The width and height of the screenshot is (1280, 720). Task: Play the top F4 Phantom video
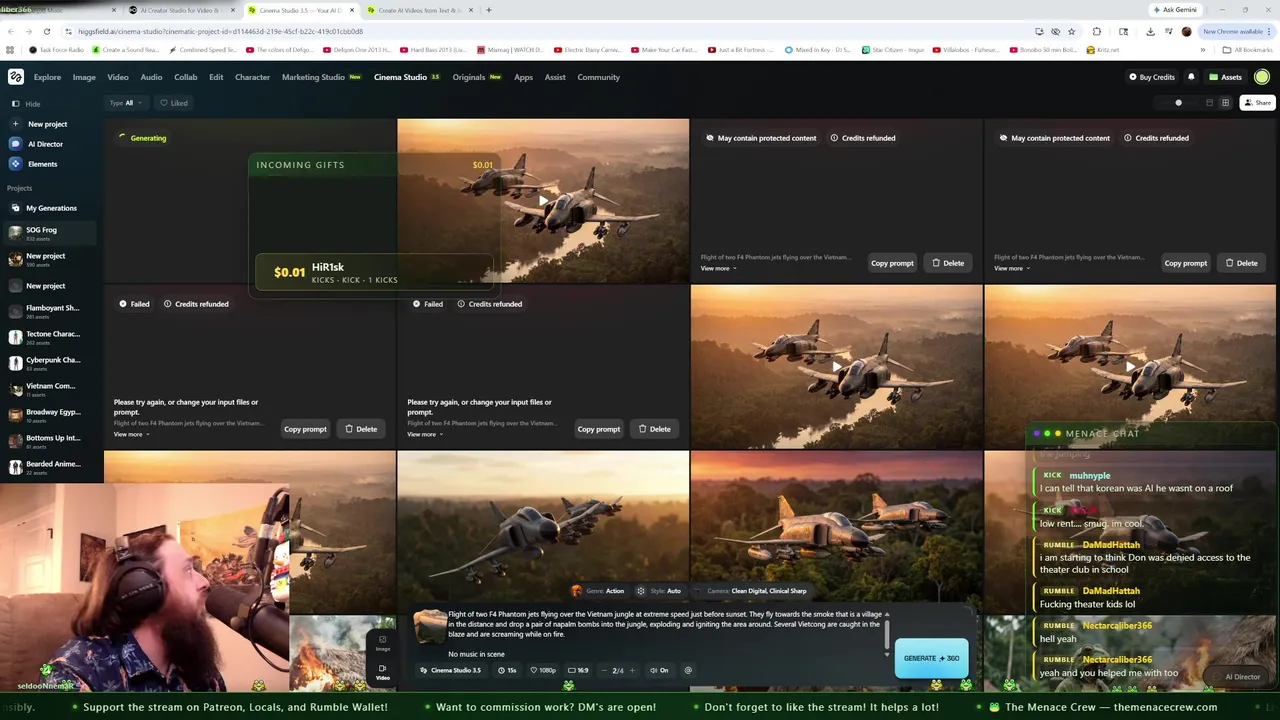click(543, 201)
